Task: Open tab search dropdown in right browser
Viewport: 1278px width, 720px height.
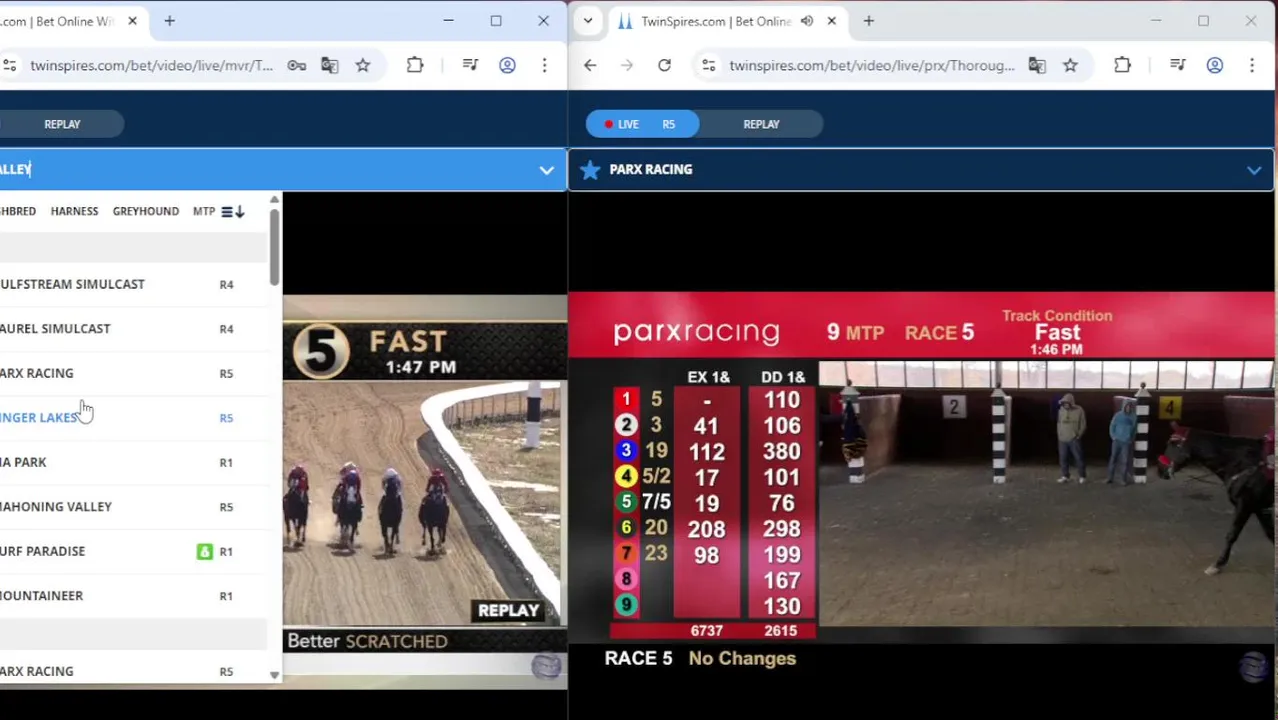Action: 588,21
